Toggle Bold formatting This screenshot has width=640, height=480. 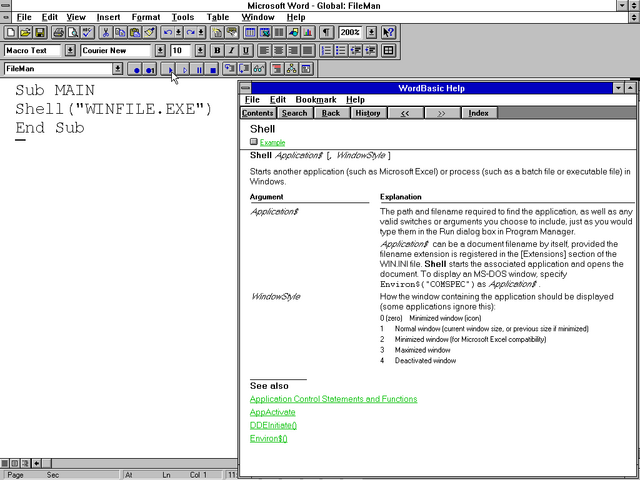click(x=218, y=51)
